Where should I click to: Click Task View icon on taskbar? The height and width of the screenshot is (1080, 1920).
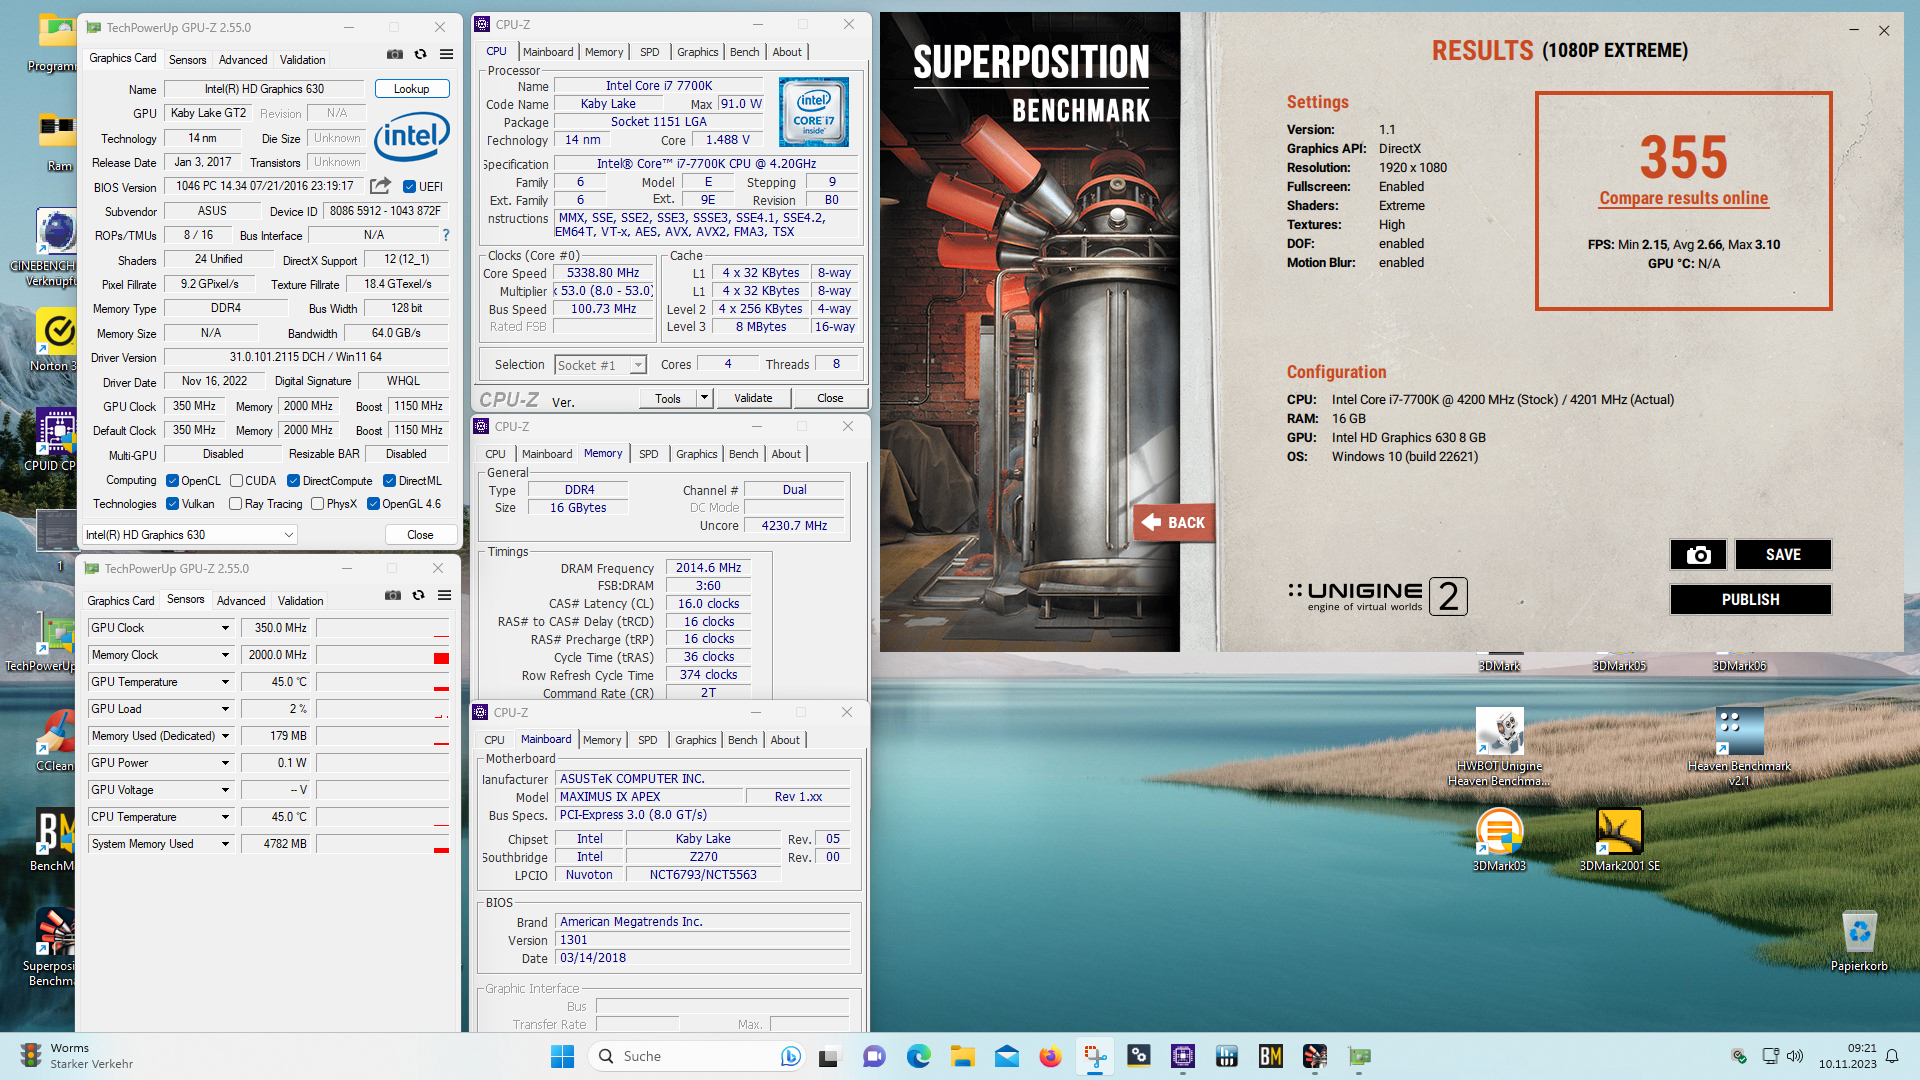(x=830, y=1056)
